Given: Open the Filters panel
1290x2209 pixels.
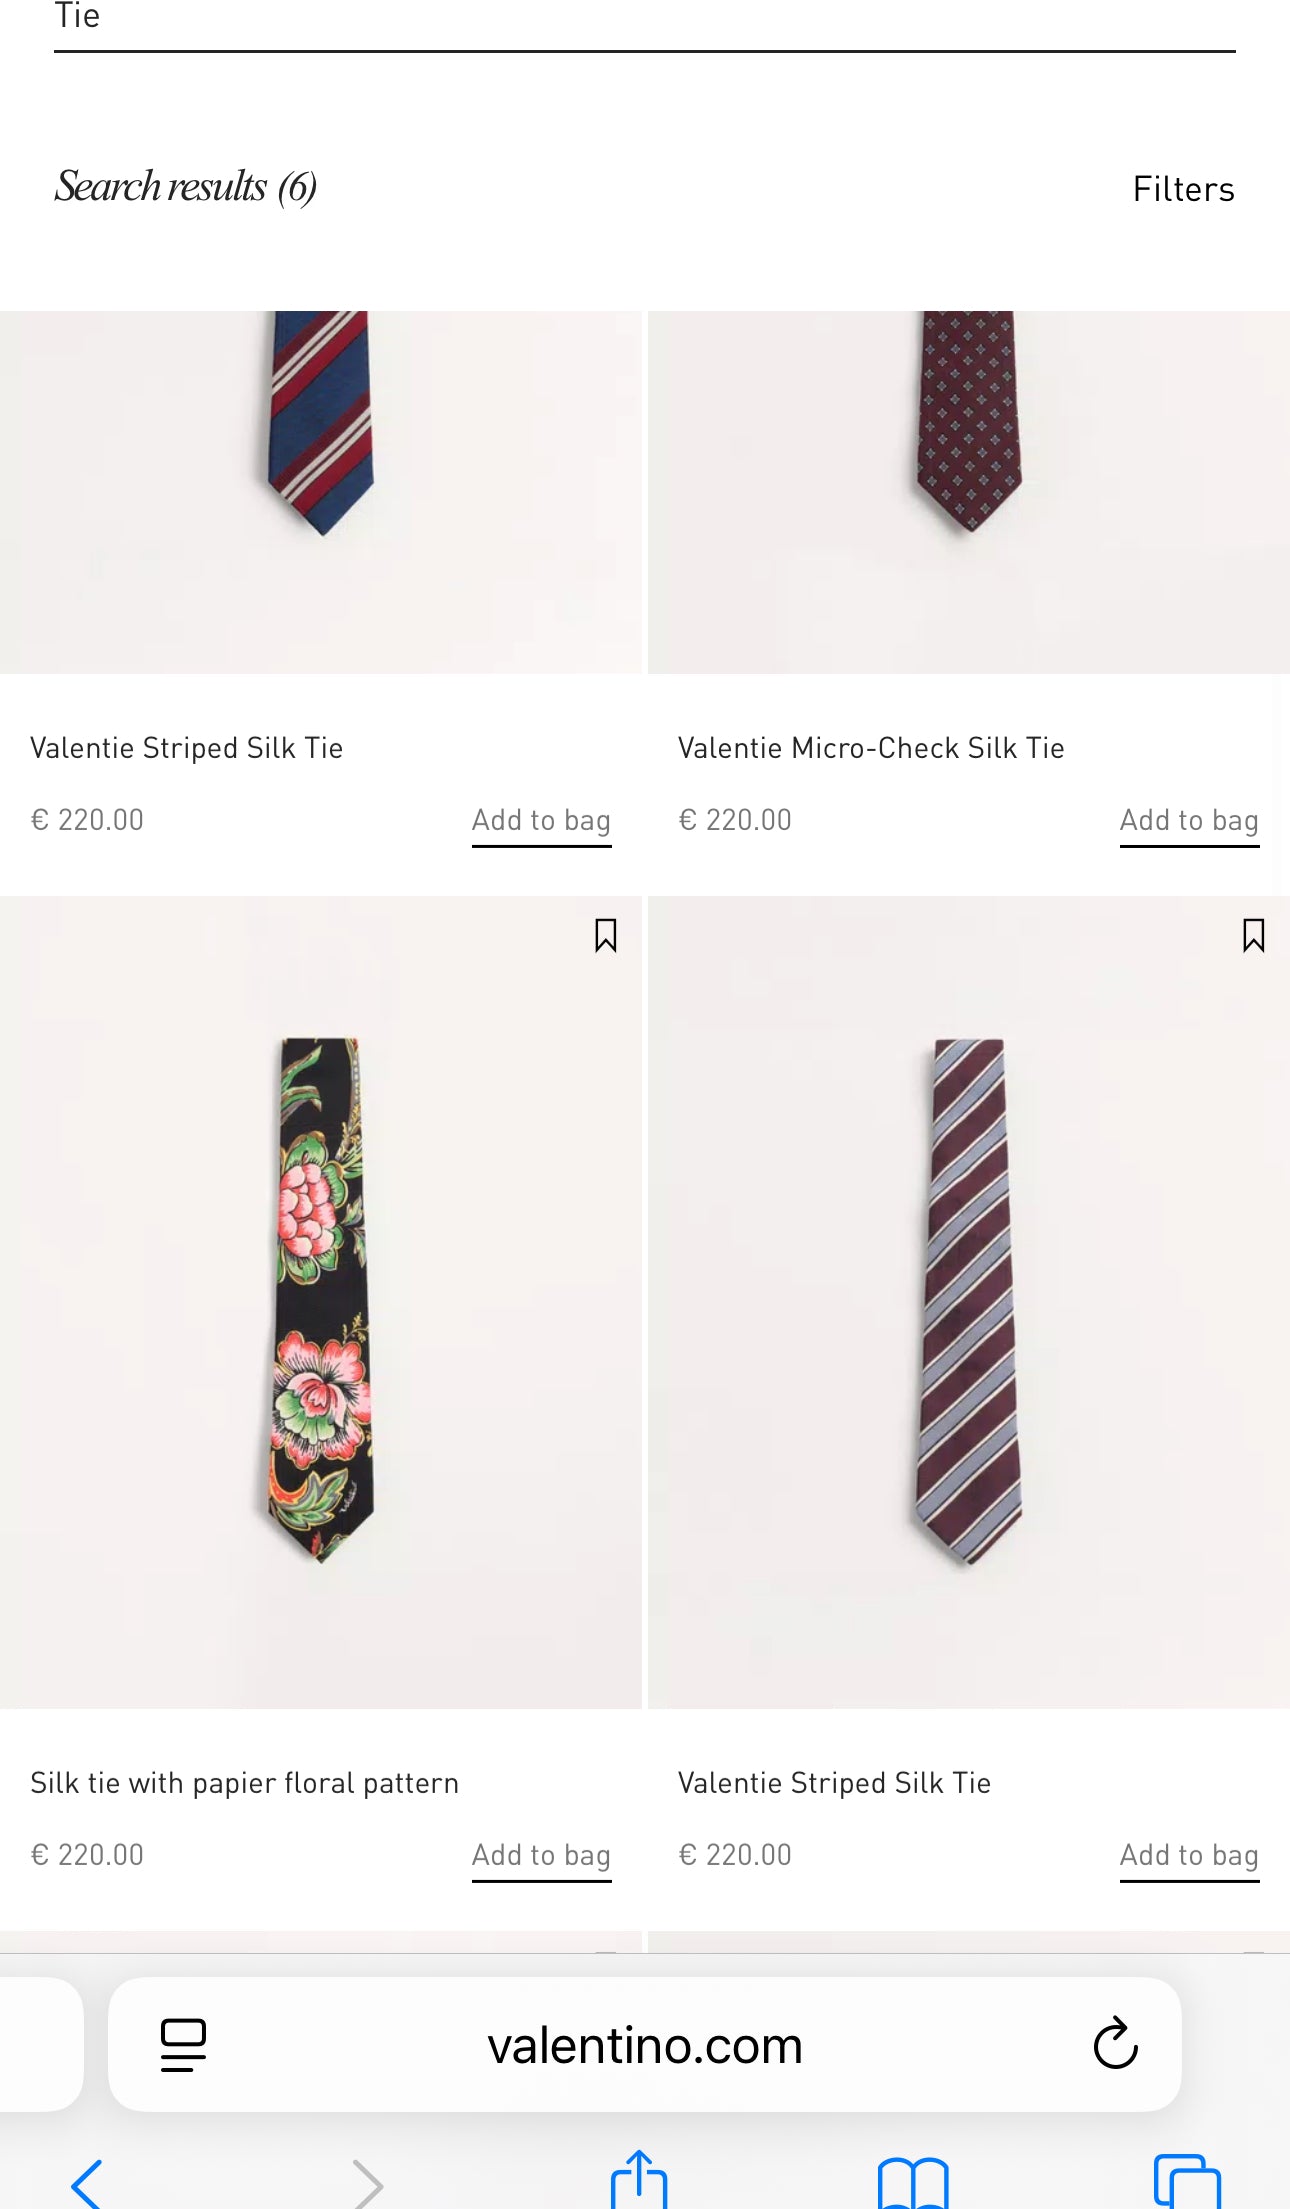Looking at the screenshot, I should click(x=1183, y=189).
